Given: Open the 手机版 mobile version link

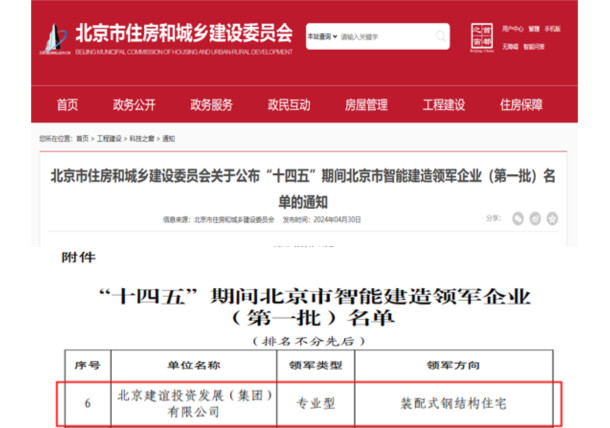Looking at the screenshot, I should pos(552,29).
